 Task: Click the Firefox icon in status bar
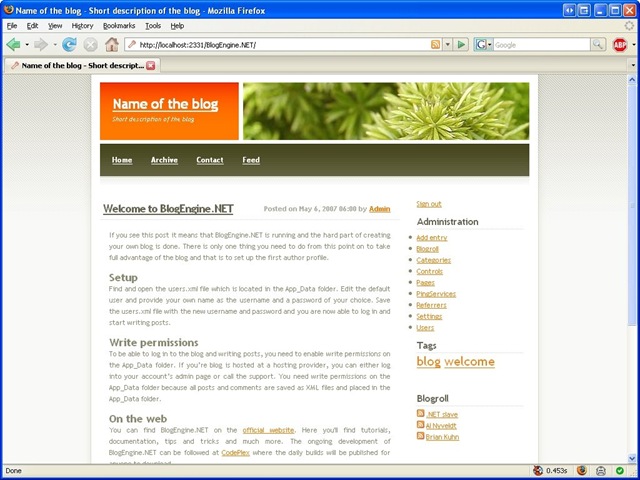click(582, 471)
